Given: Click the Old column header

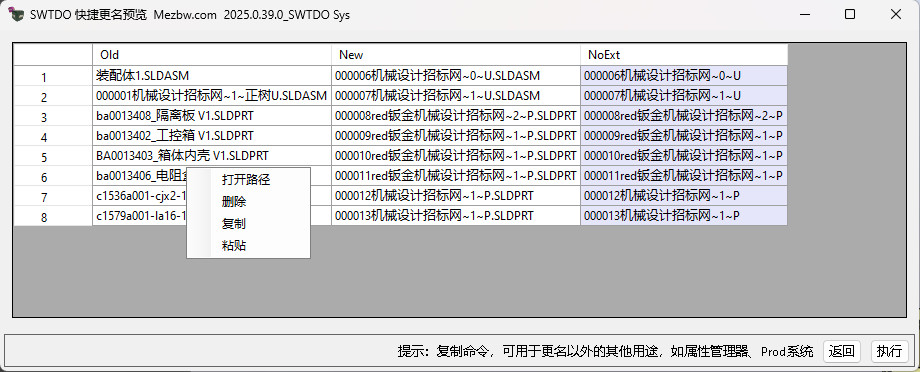Looking at the screenshot, I should (x=212, y=55).
